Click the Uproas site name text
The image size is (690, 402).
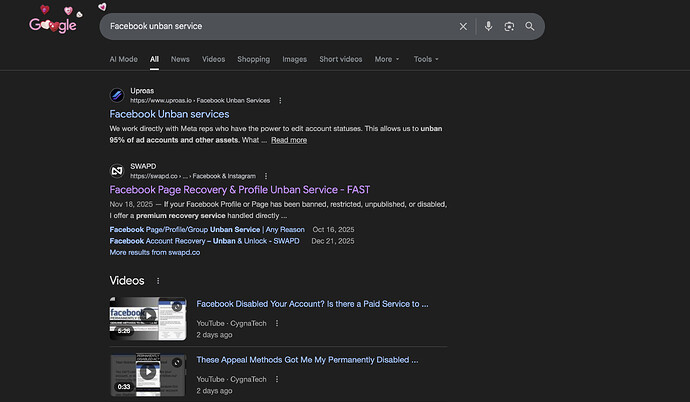coord(142,91)
